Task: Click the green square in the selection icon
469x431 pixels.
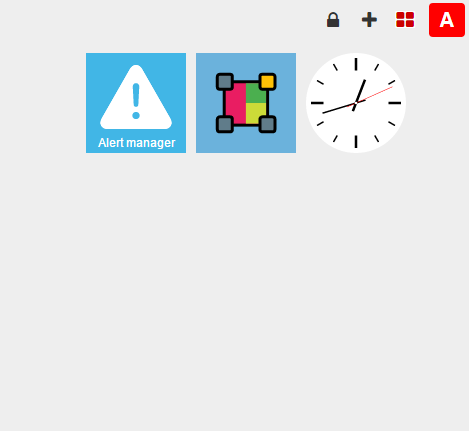Action: pos(256,93)
